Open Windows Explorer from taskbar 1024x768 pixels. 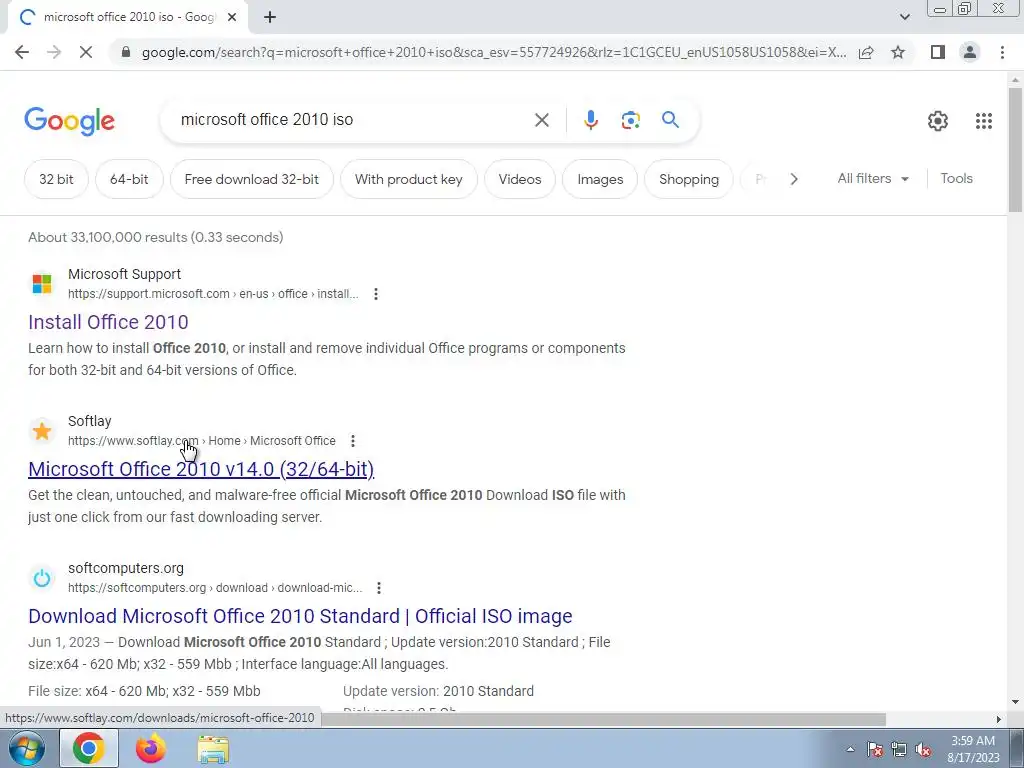click(x=214, y=750)
